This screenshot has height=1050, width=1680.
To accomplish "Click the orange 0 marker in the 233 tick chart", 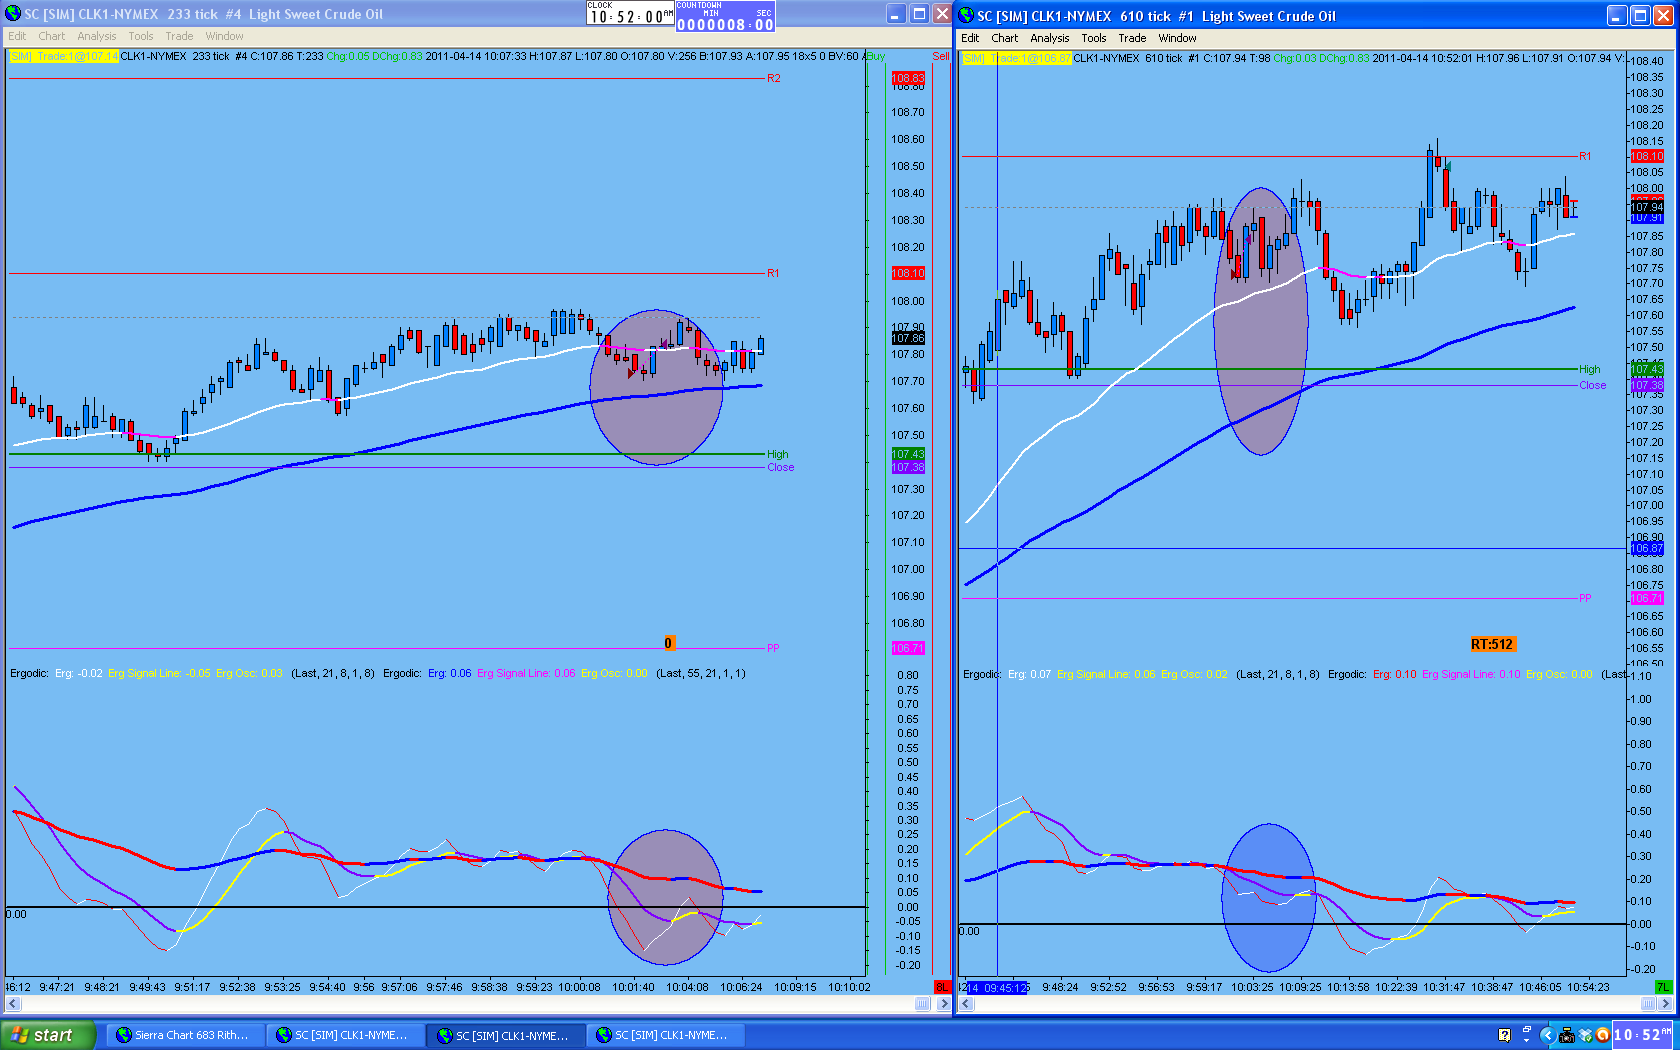I will point(669,643).
